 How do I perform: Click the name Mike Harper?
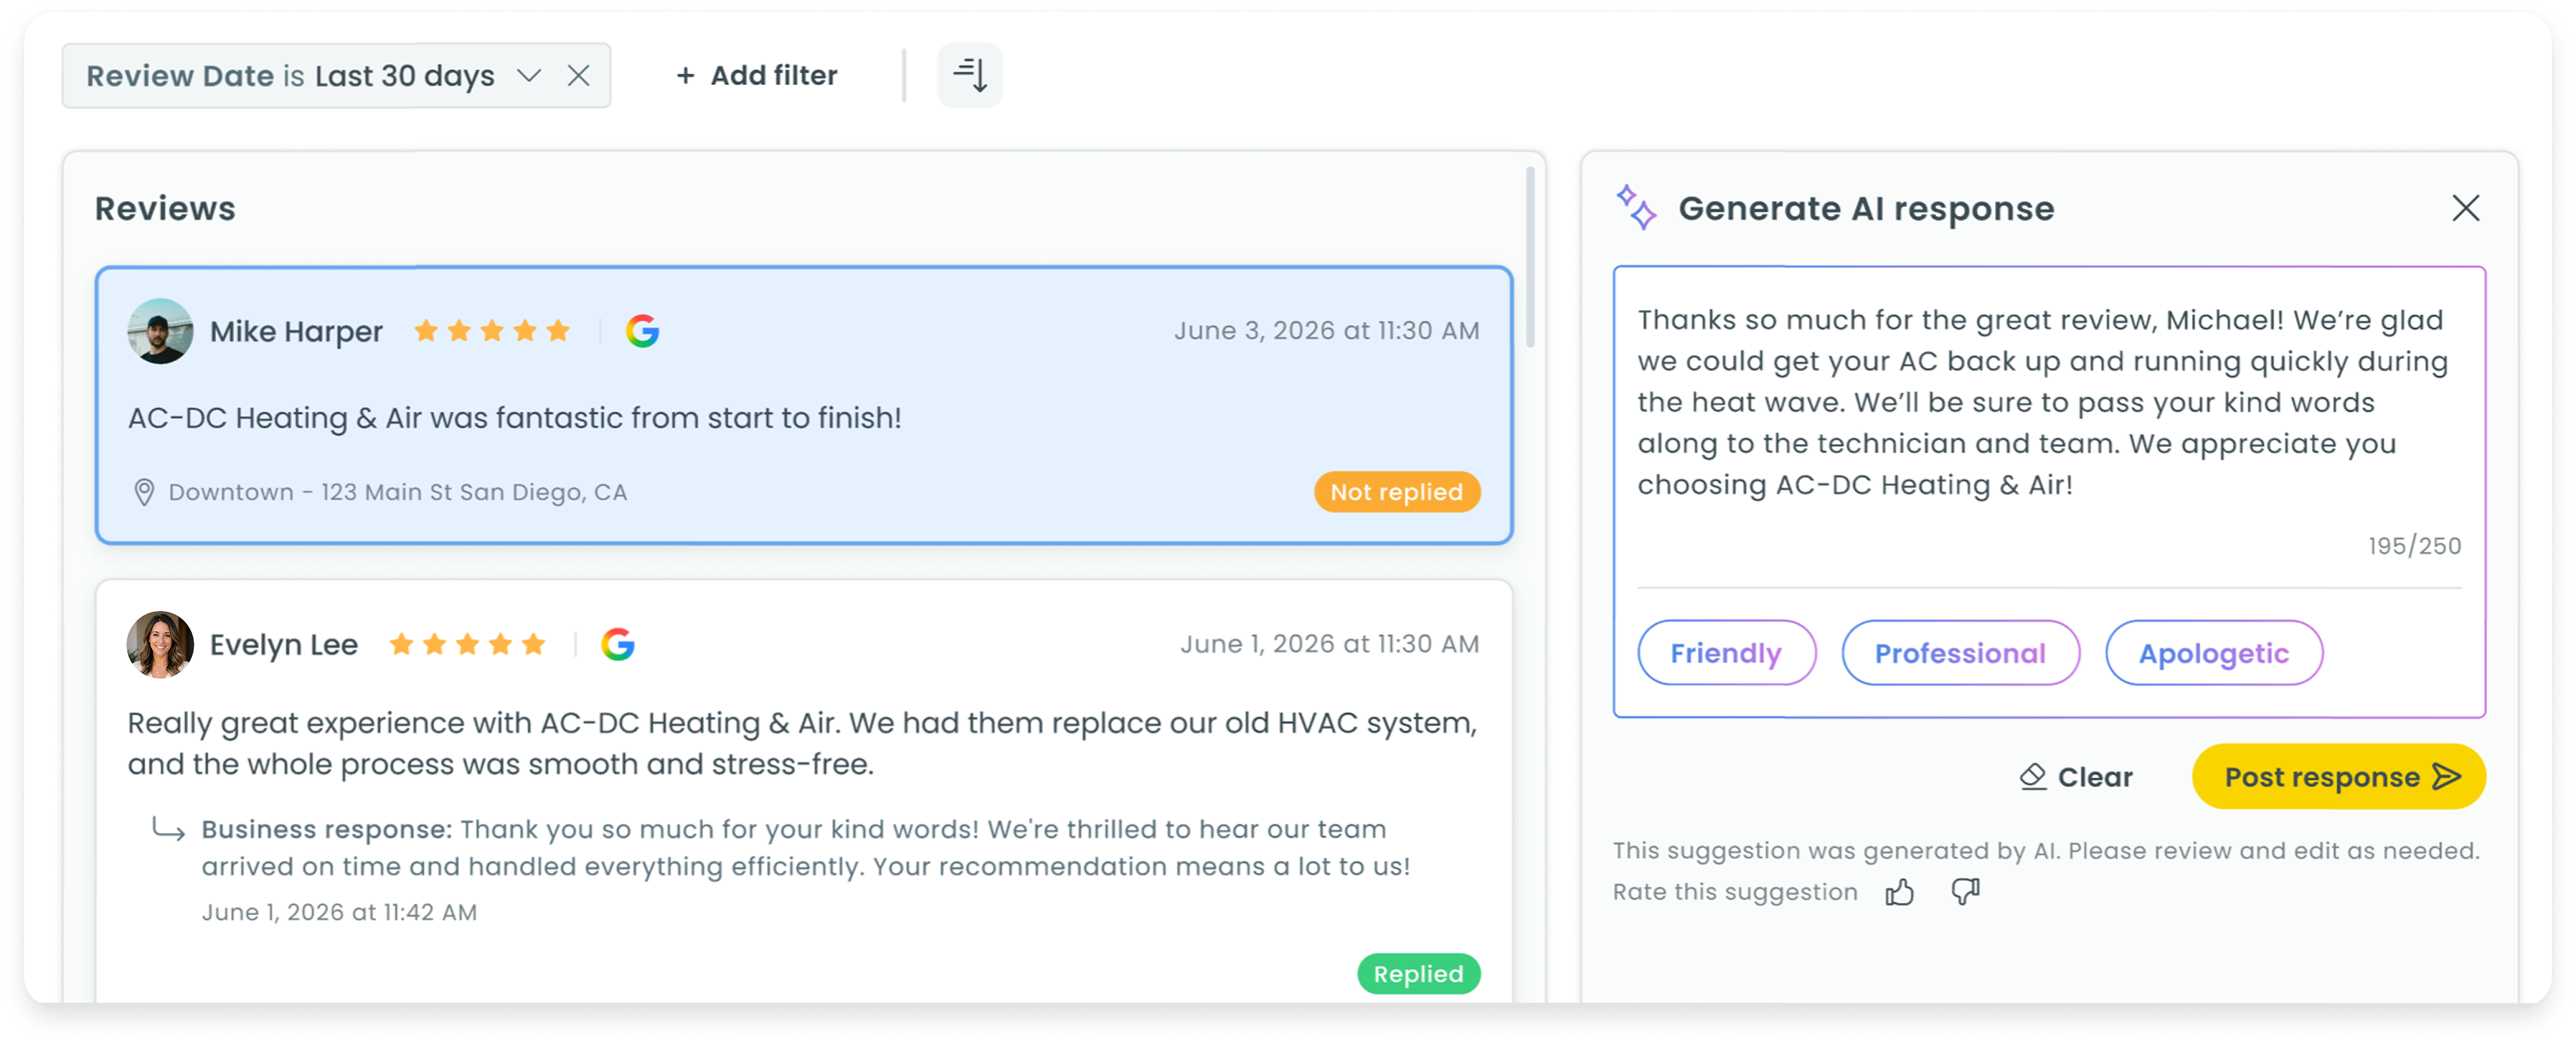[296, 332]
